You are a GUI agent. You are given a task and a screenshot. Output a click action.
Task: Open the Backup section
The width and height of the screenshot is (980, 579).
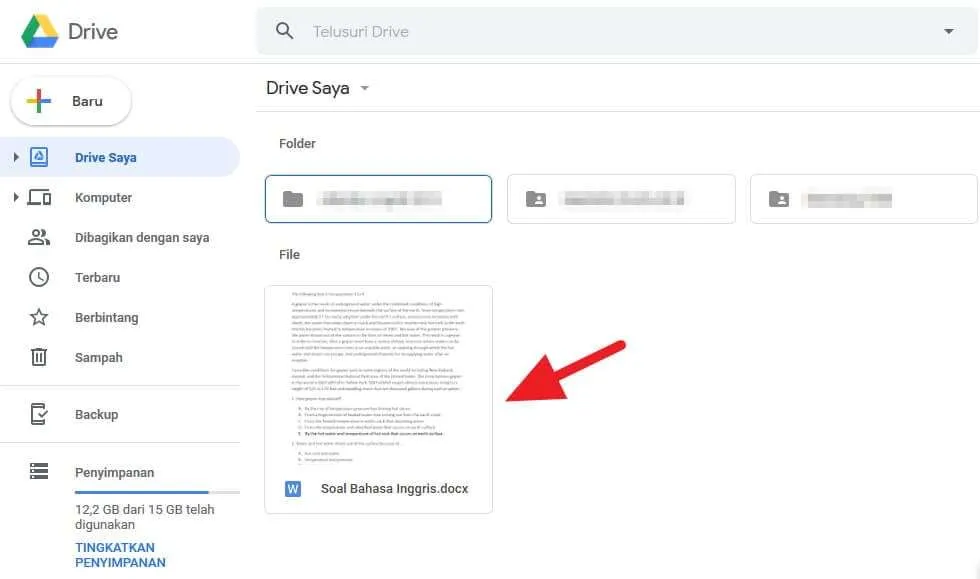click(96, 415)
